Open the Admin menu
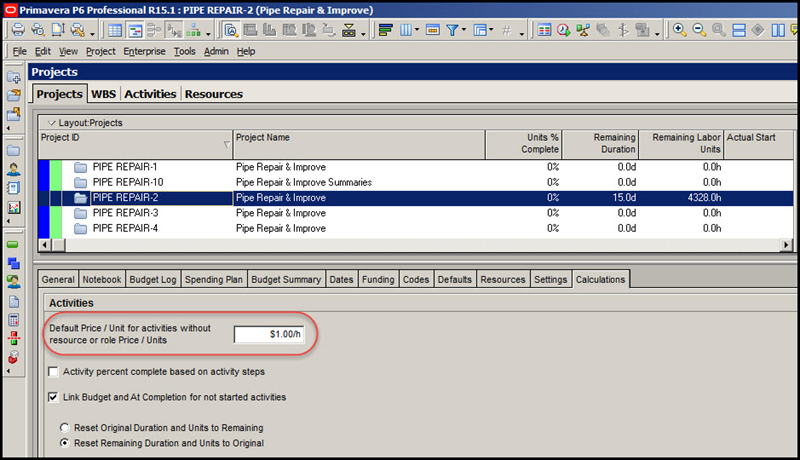800x460 pixels. tap(216, 52)
